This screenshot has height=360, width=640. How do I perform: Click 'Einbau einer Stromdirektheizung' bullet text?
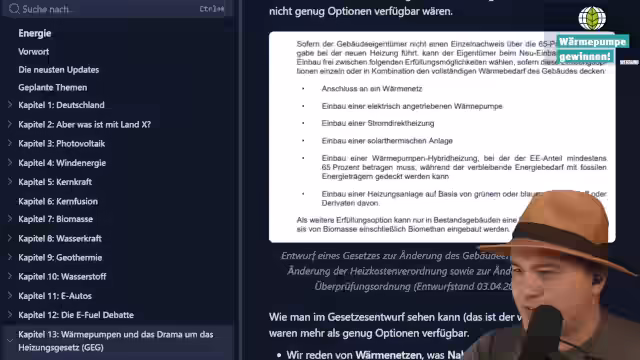coord(378,123)
